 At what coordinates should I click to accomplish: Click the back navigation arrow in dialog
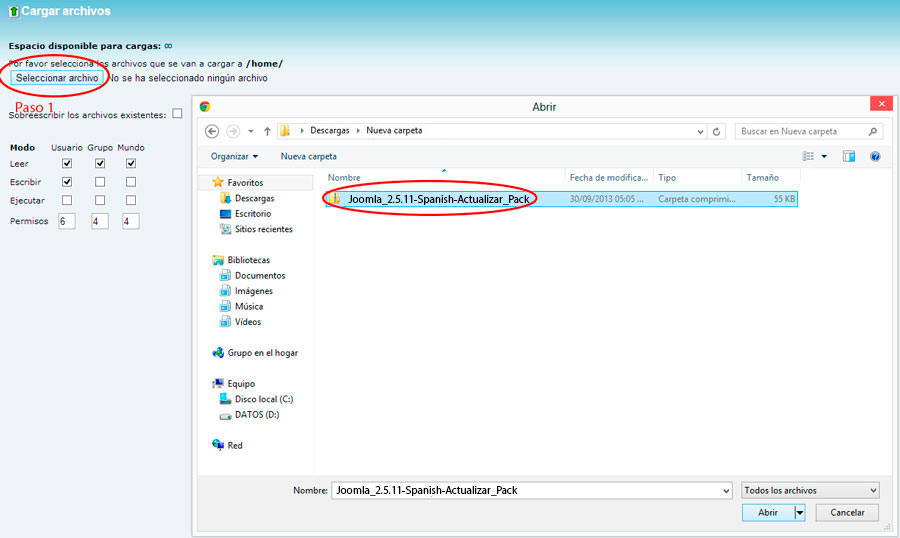coord(212,131)
